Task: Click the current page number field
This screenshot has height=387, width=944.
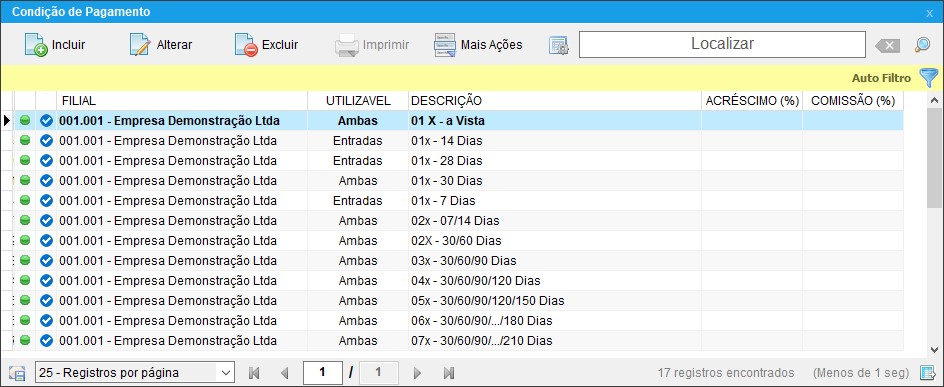Action: tap(323, 373)
